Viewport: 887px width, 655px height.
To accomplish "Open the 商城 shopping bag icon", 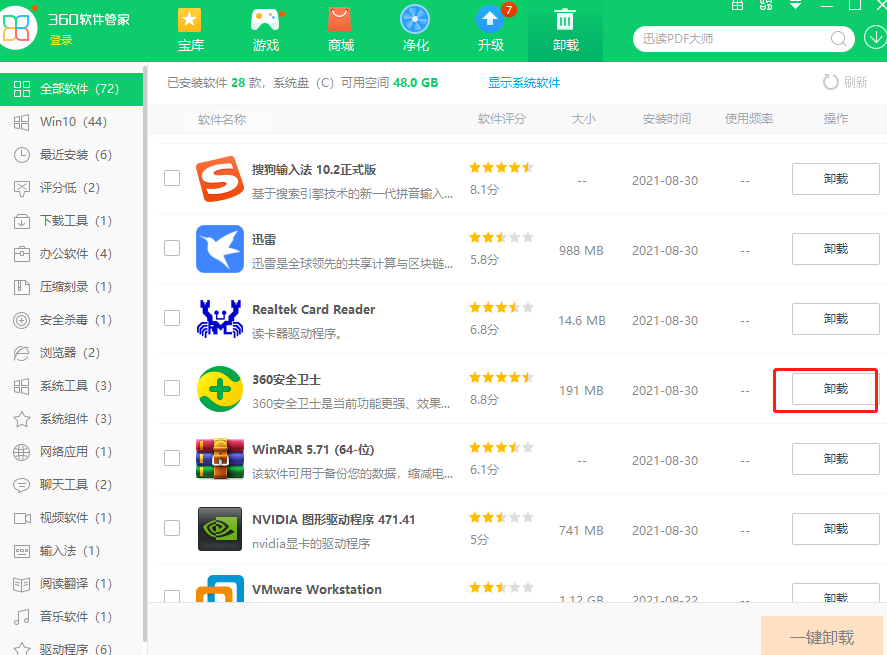I will tap(340, 20).
